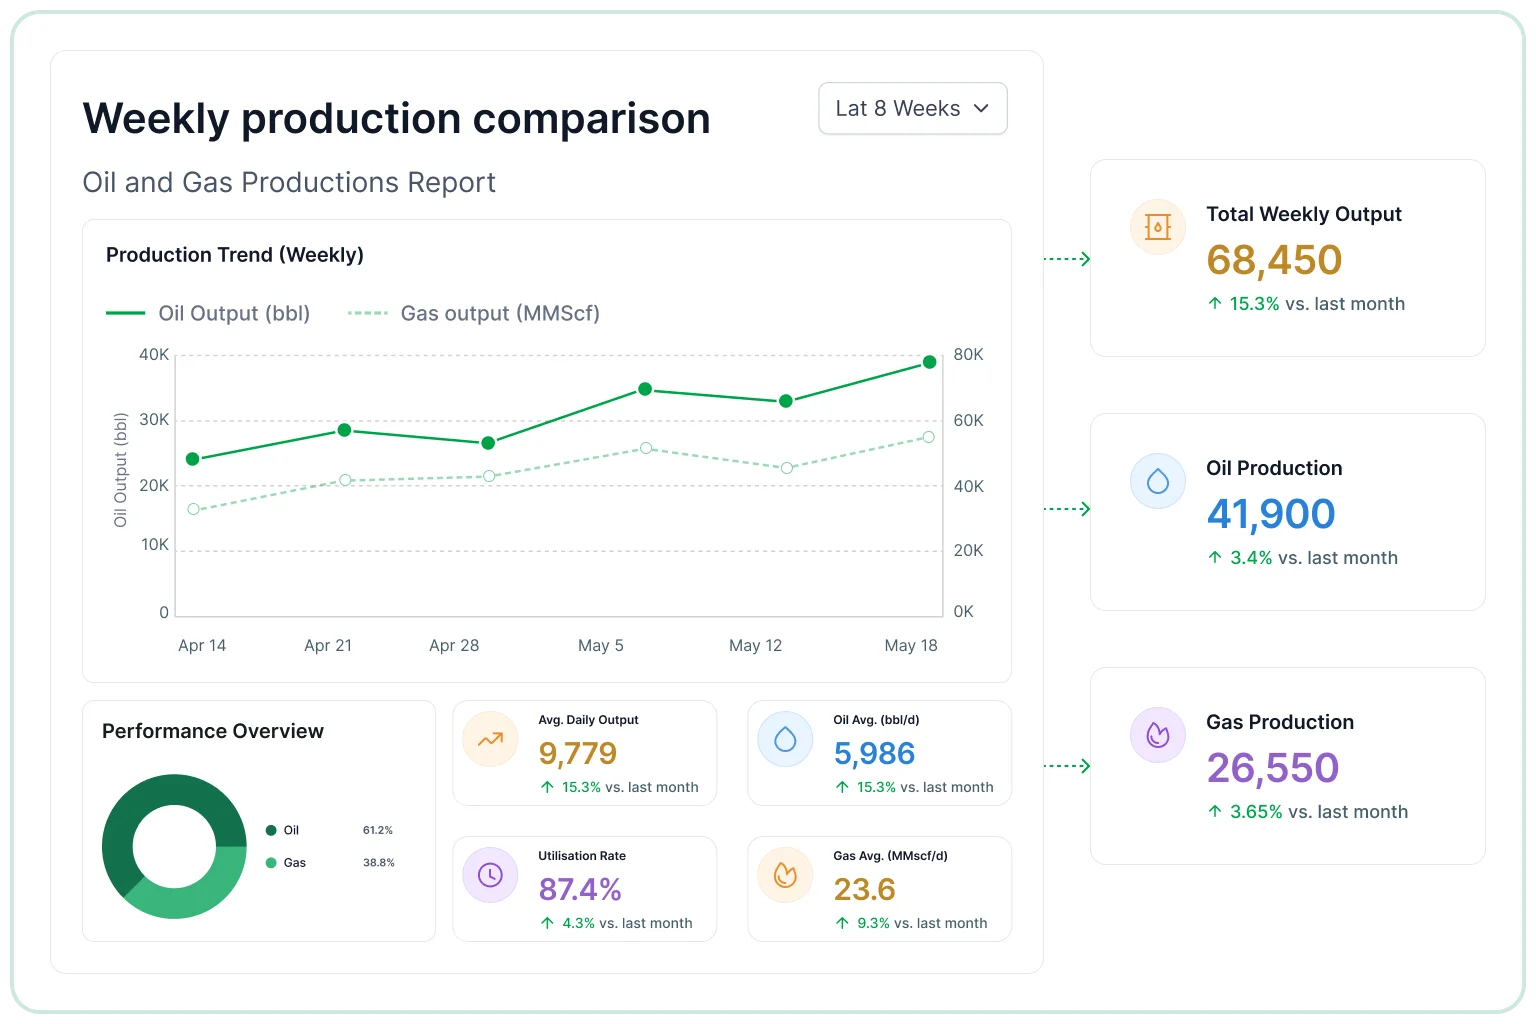Click the oil barrel icon beside Total Weekly Output
This screenshot has width=1536, height=1024.
click(x=1157, y=227)
